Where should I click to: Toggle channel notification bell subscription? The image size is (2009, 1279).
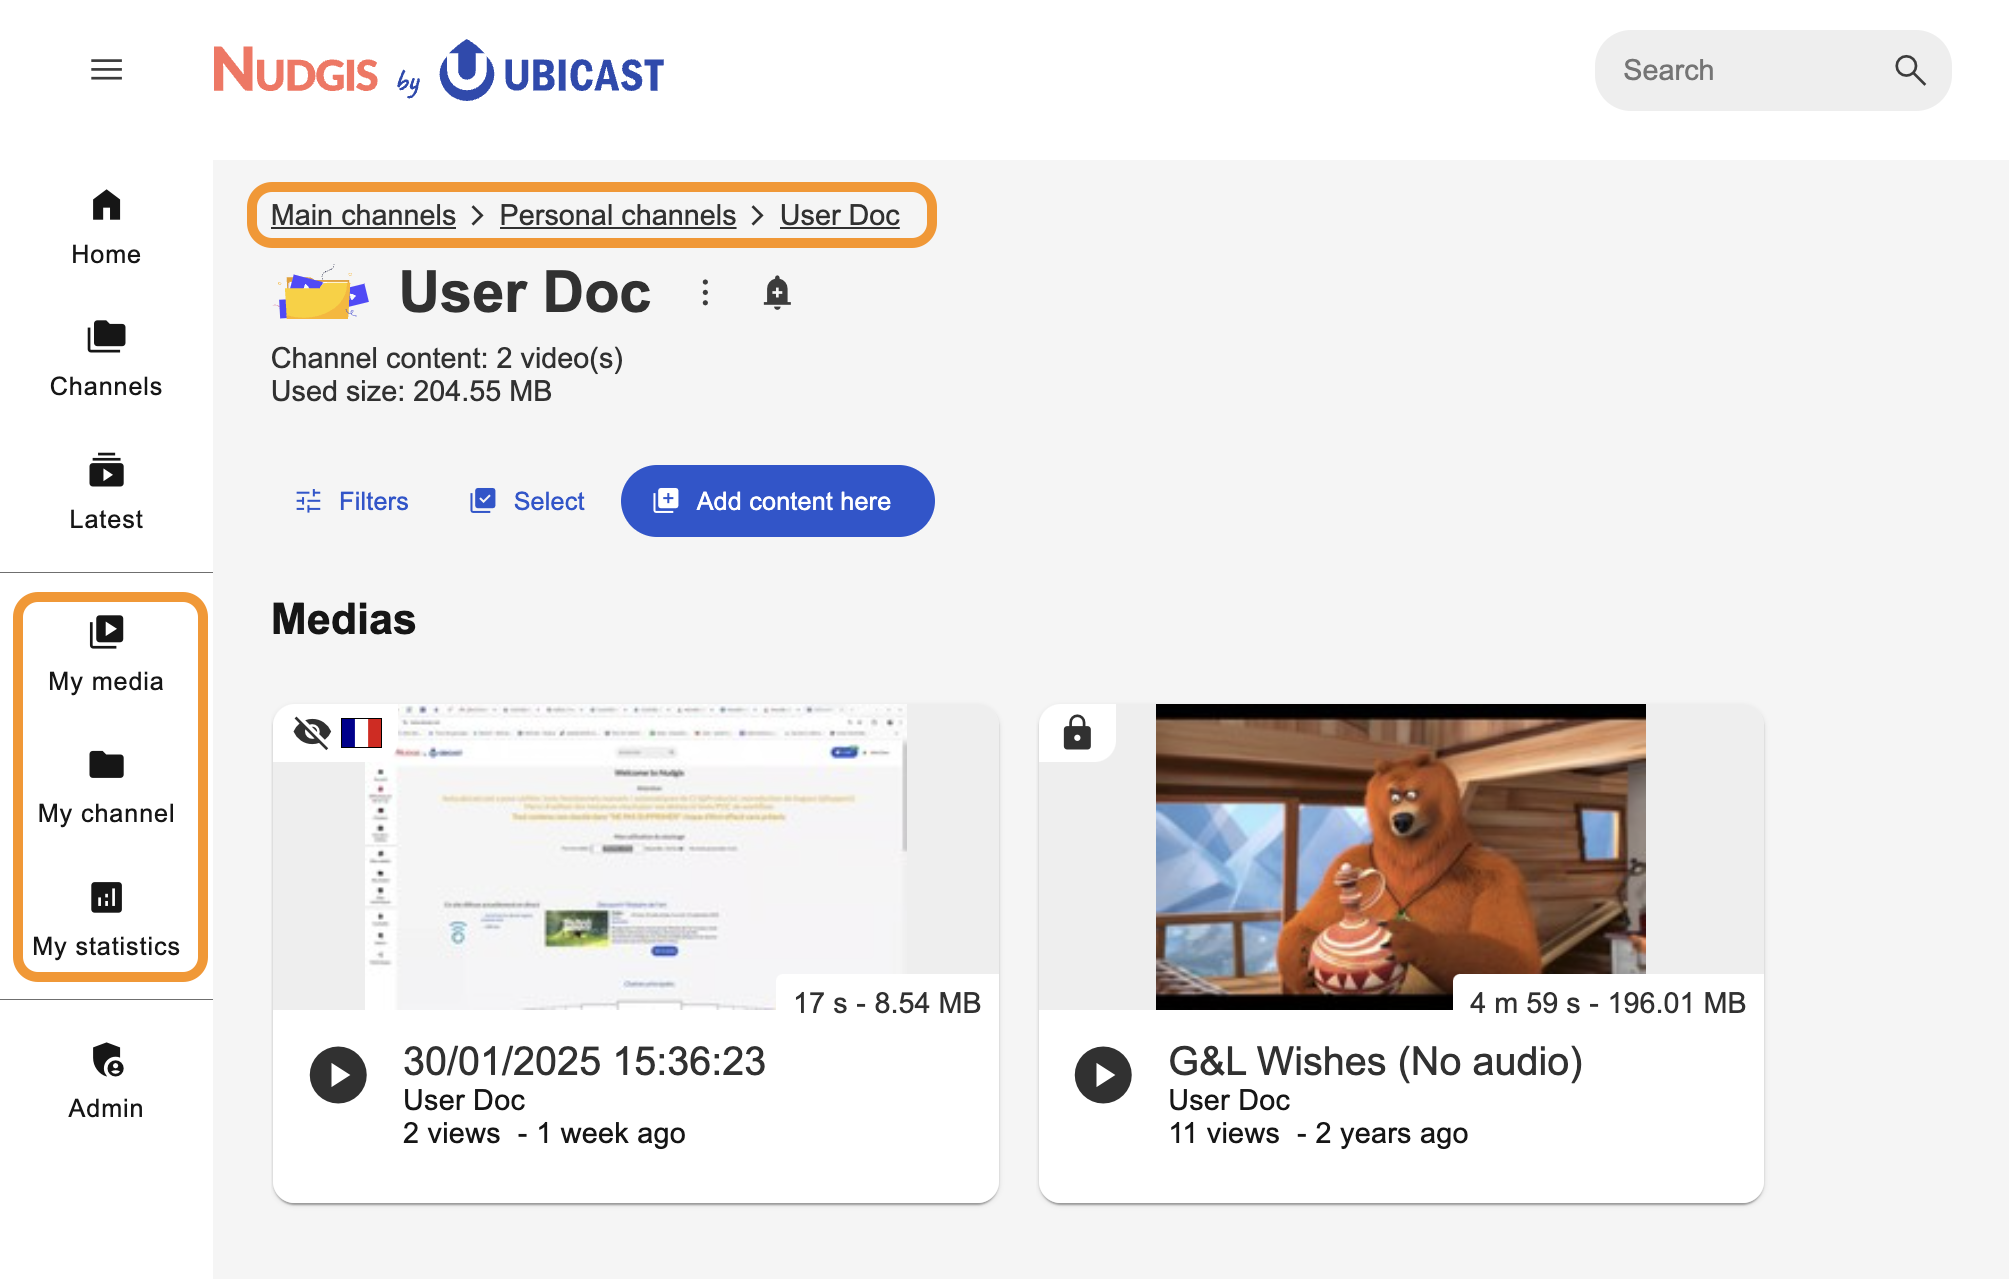pos(777,293)
